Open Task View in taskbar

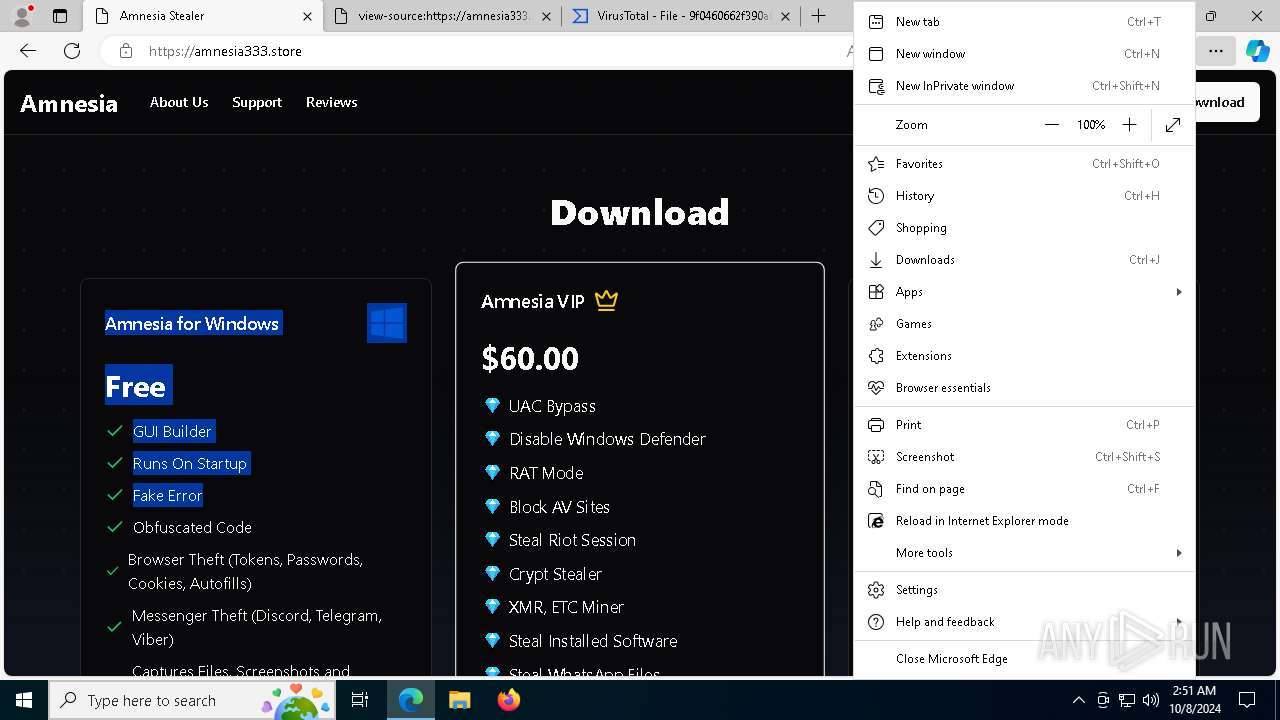(360, 700)
